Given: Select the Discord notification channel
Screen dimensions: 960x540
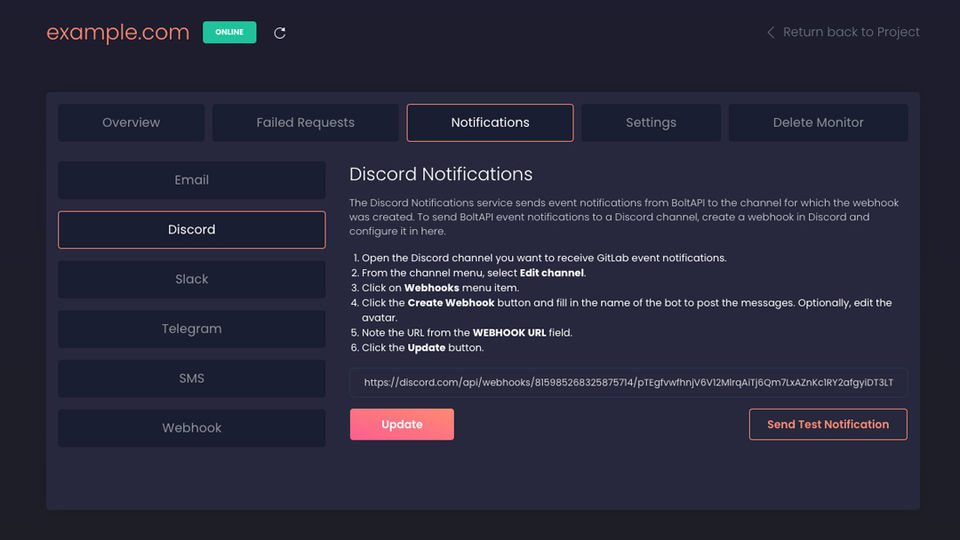Looking at the screenshot, I should [192, 230].
